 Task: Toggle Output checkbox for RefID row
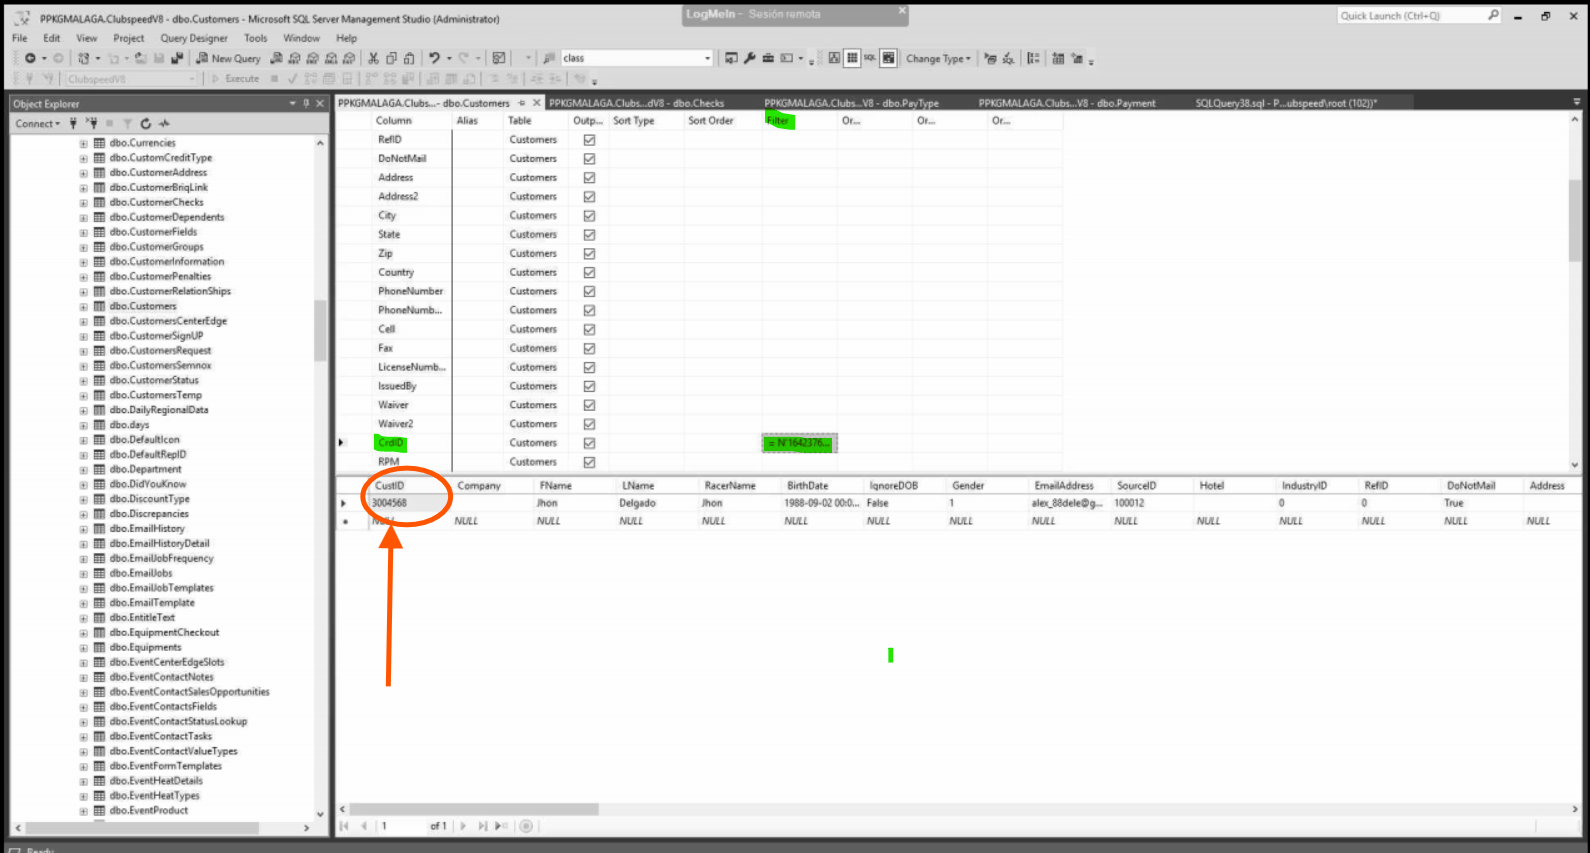589,140
